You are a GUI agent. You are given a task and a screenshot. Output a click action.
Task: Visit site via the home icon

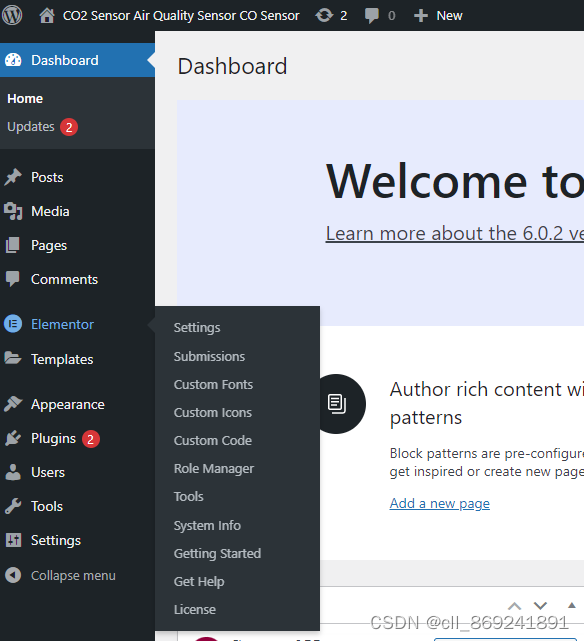tap(47, 16)
